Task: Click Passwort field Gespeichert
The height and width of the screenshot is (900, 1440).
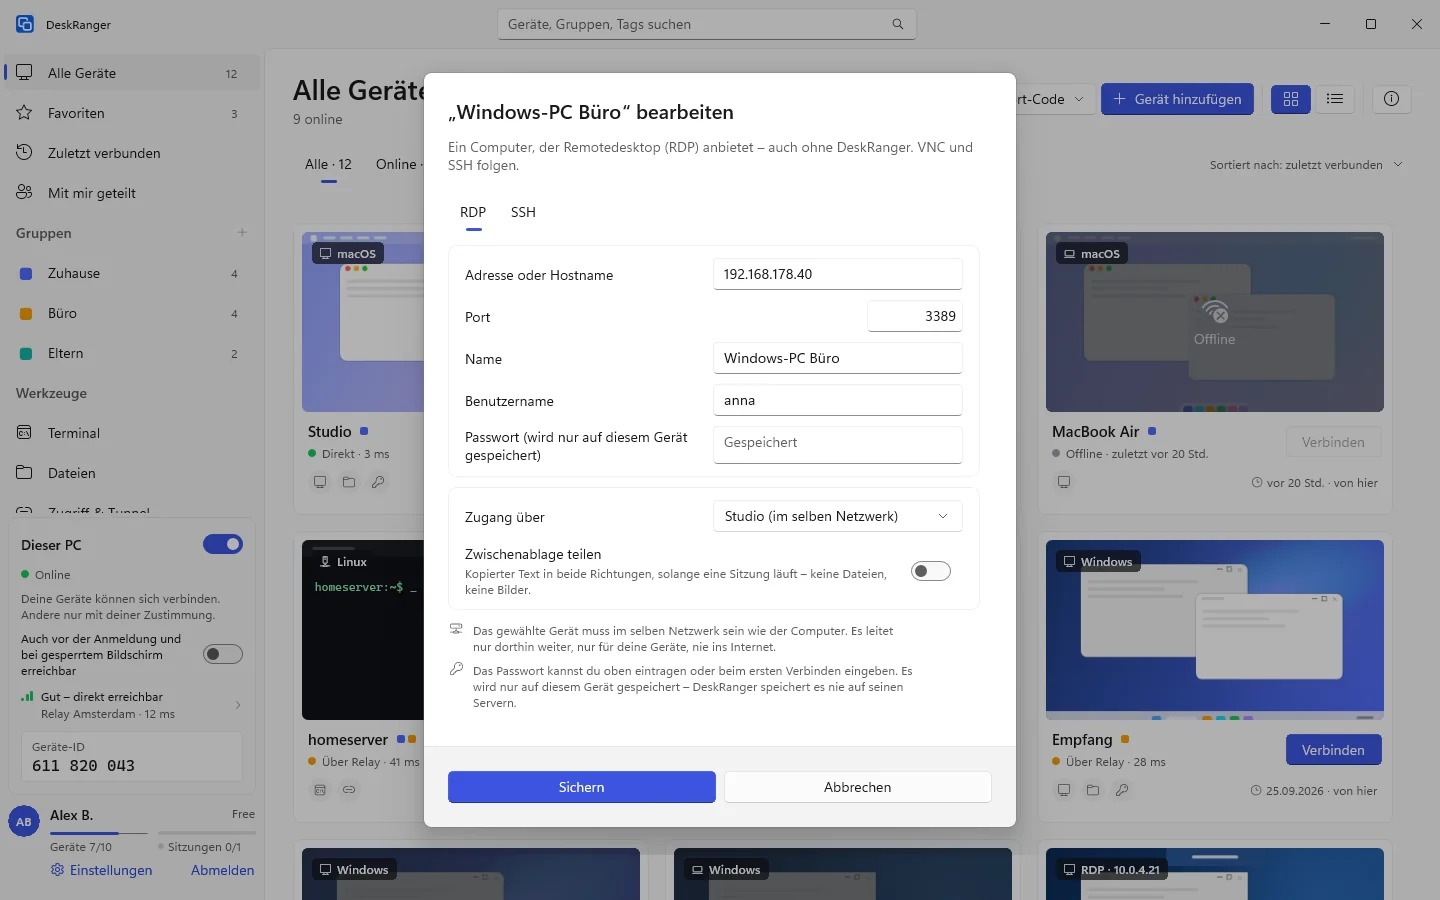Action: (x=838, y=445)
